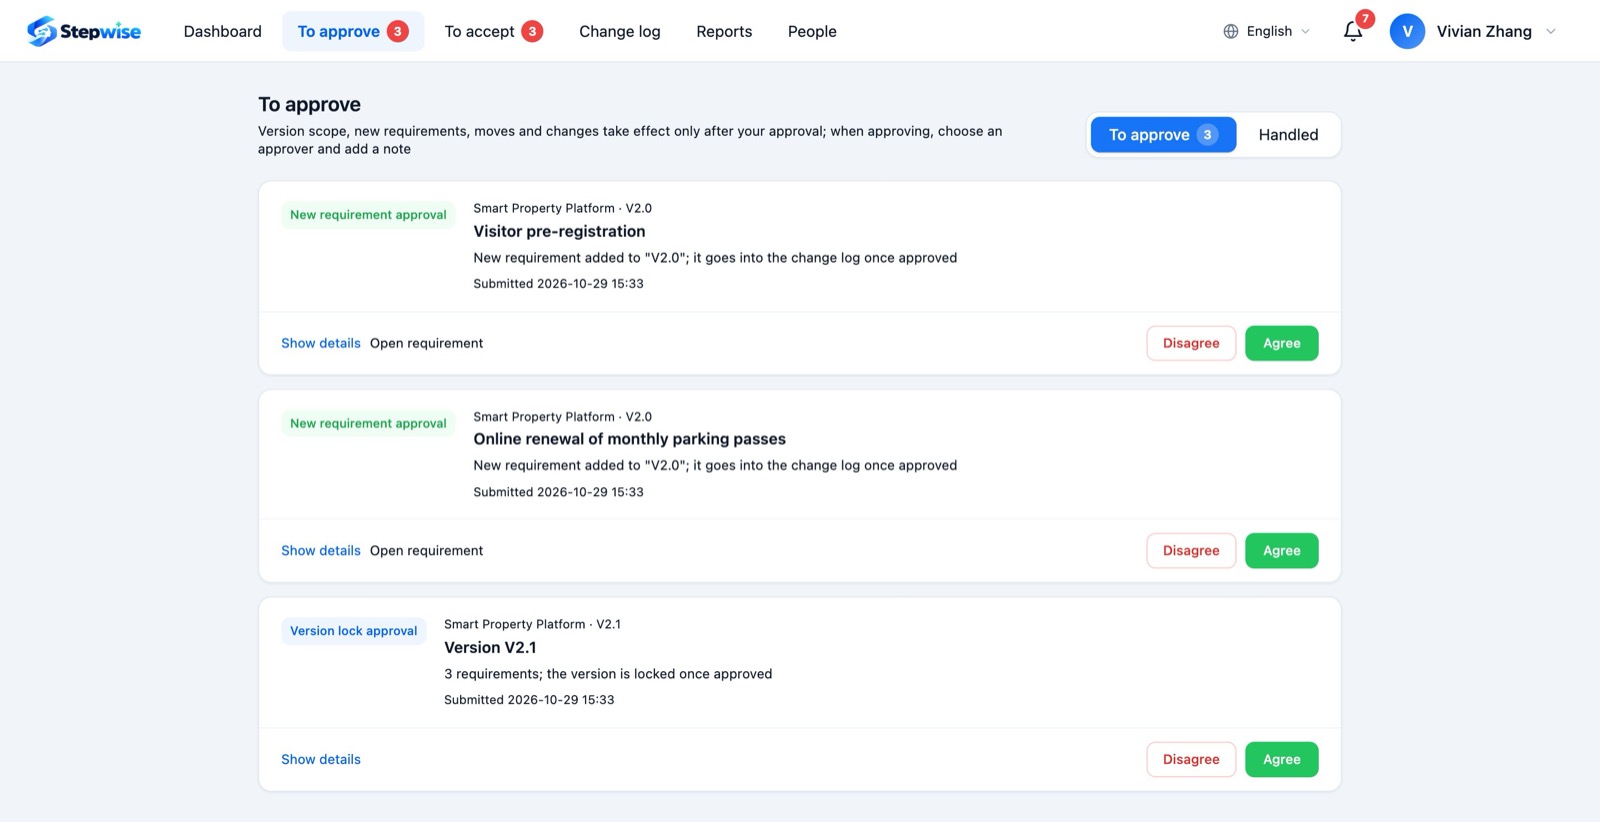Click Vivian Zhang's avatar circle

[x=1407, y=31]
